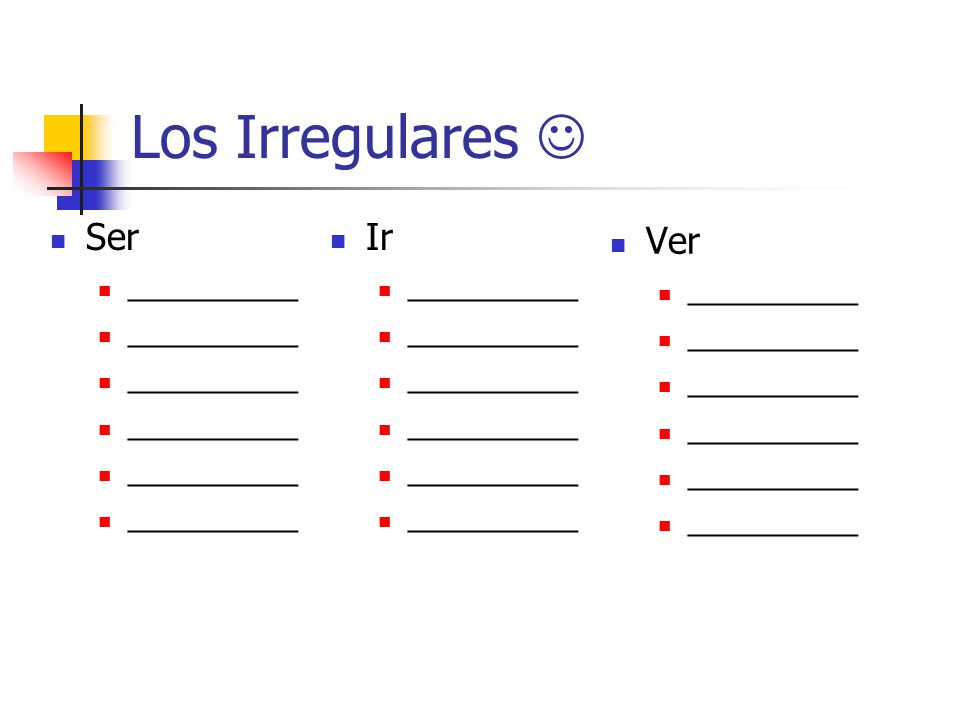Click the yellow square in title decoration

tap(62, 135)
